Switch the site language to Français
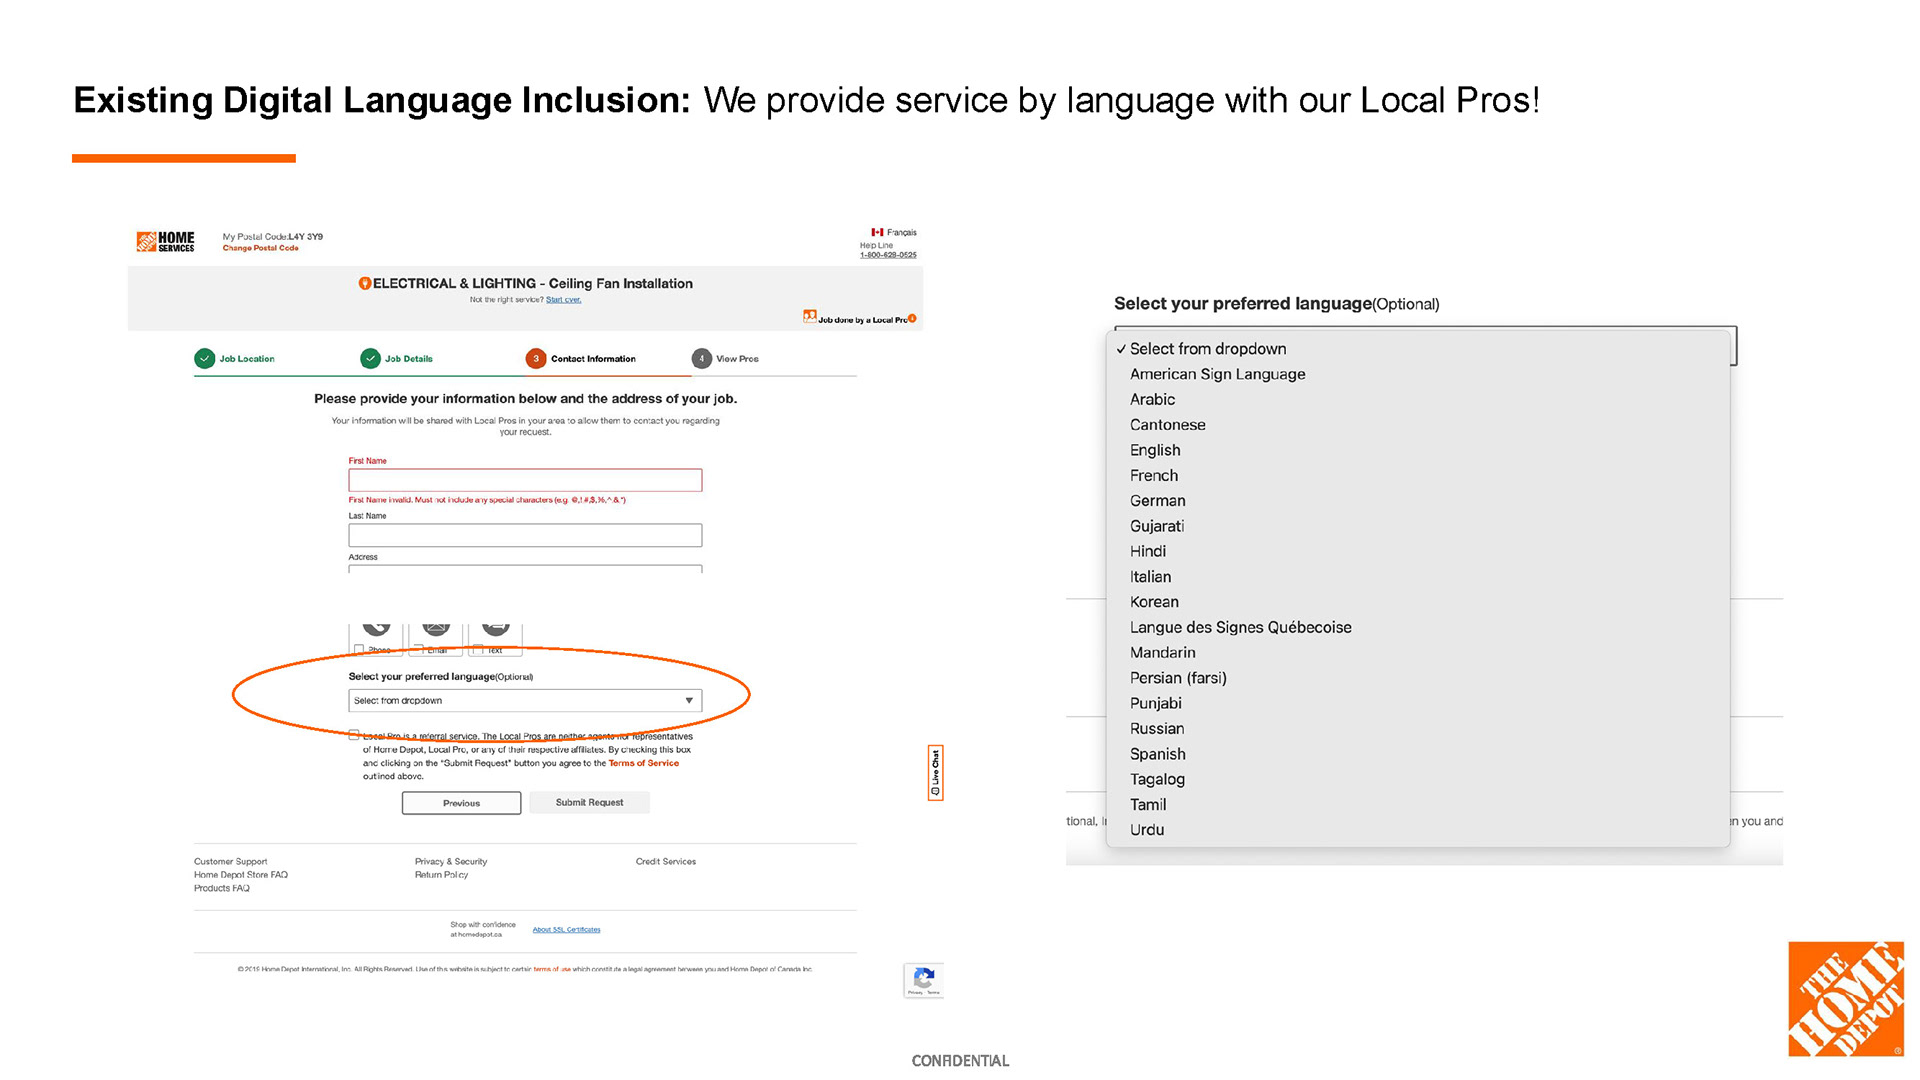The height and width of the screenshot is (1080, 1920). click(901, 232)
